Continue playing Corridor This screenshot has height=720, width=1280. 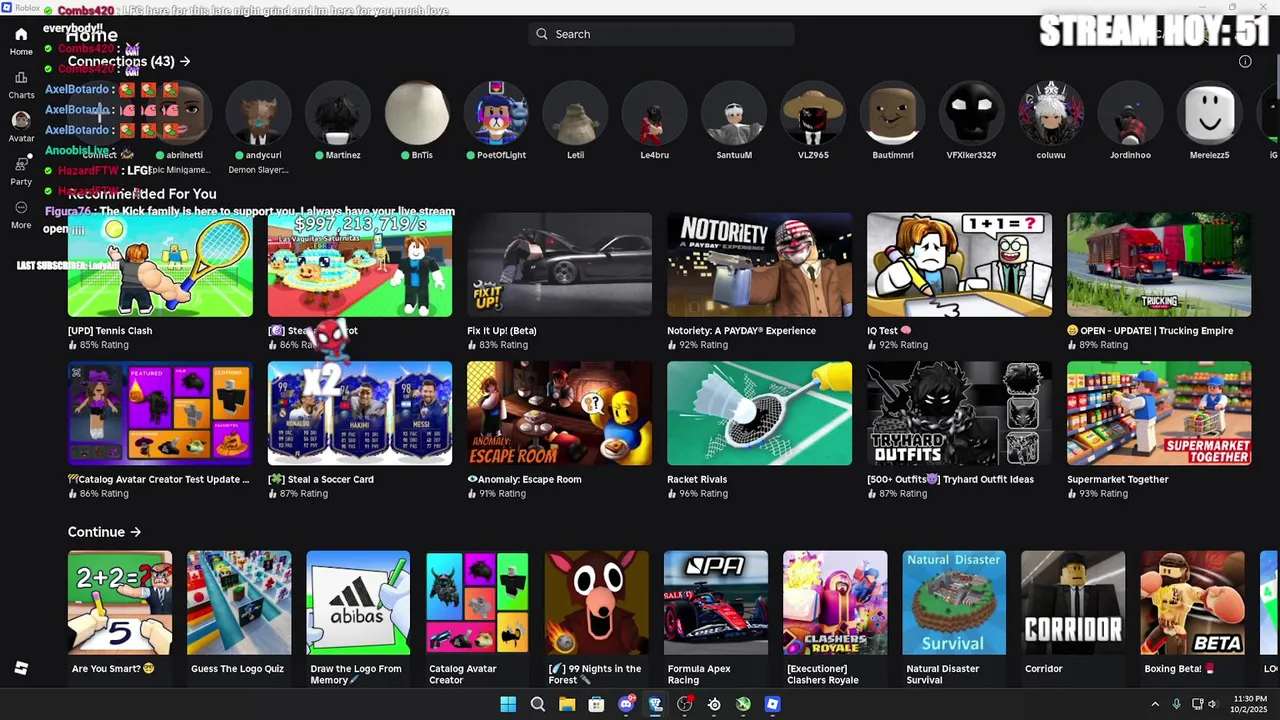(x=1073, y=602)
